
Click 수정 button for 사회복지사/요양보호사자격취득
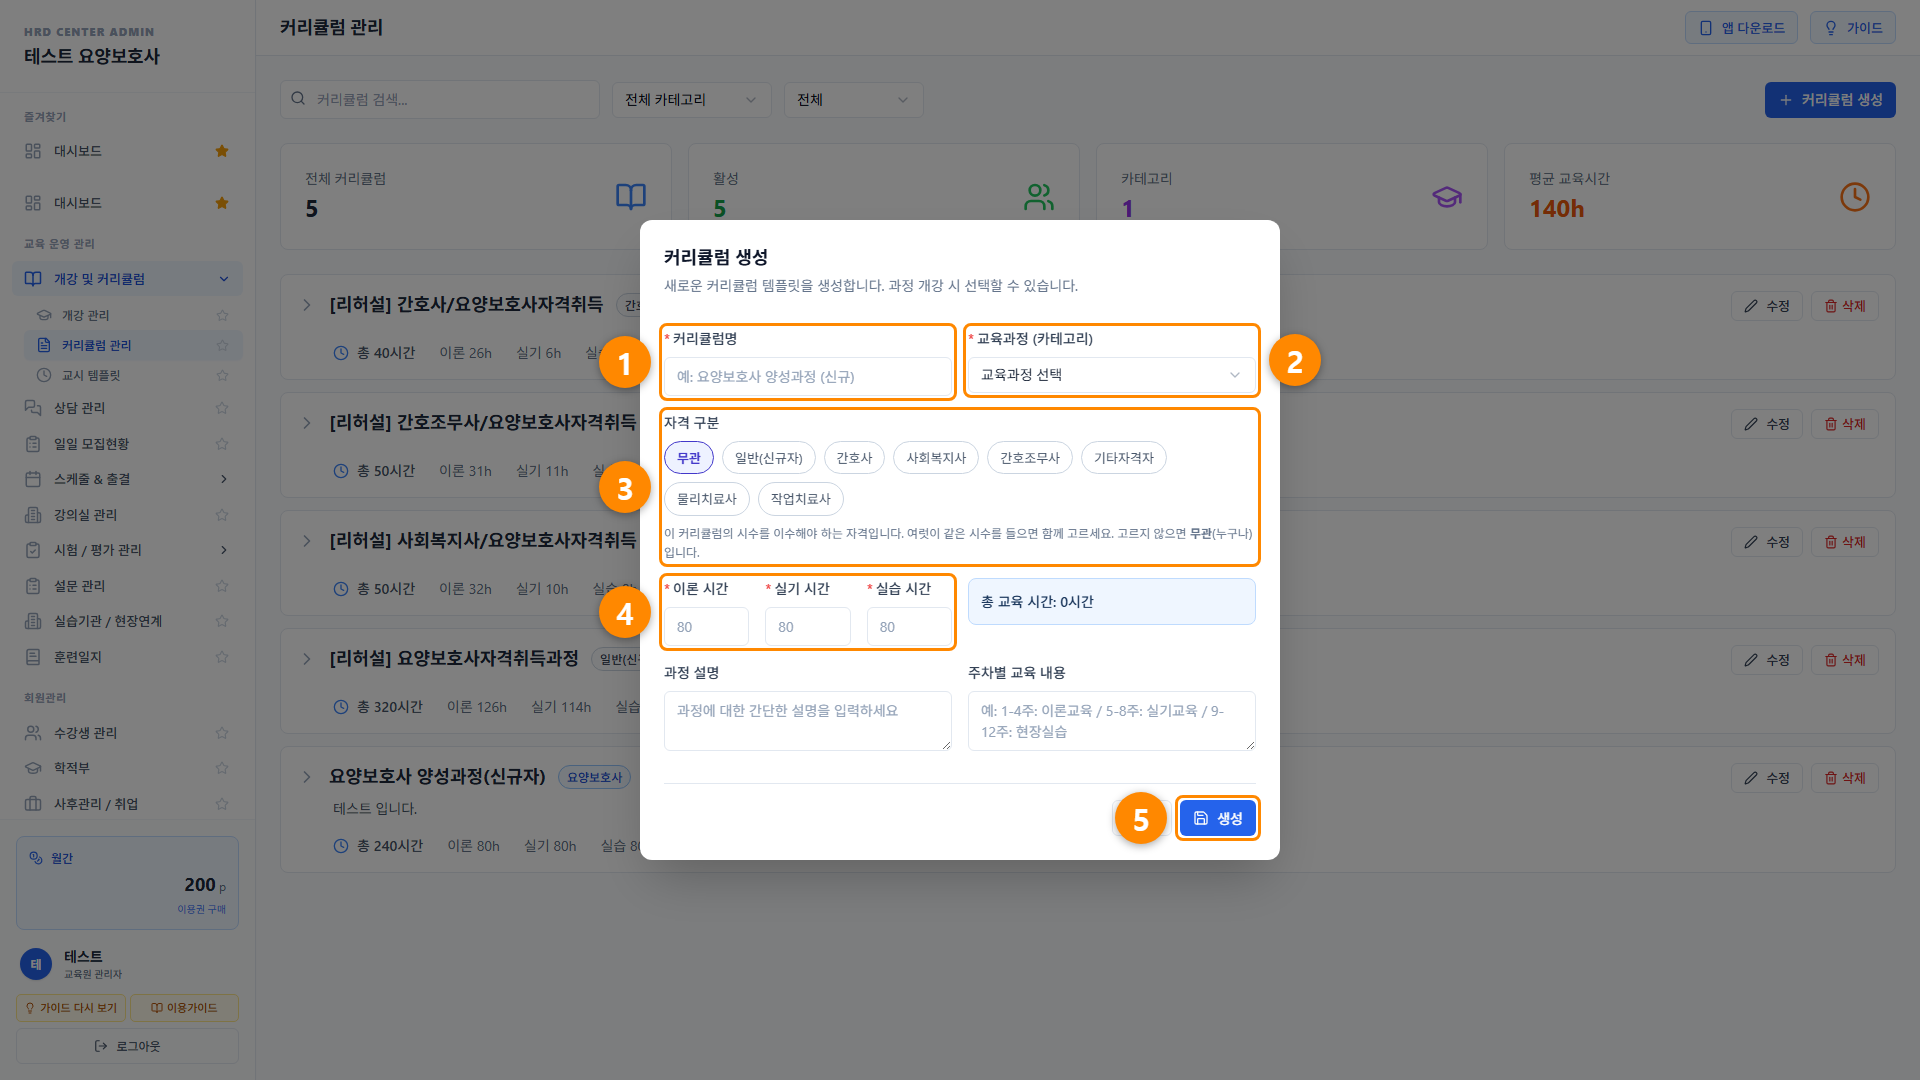point(1767,542)
